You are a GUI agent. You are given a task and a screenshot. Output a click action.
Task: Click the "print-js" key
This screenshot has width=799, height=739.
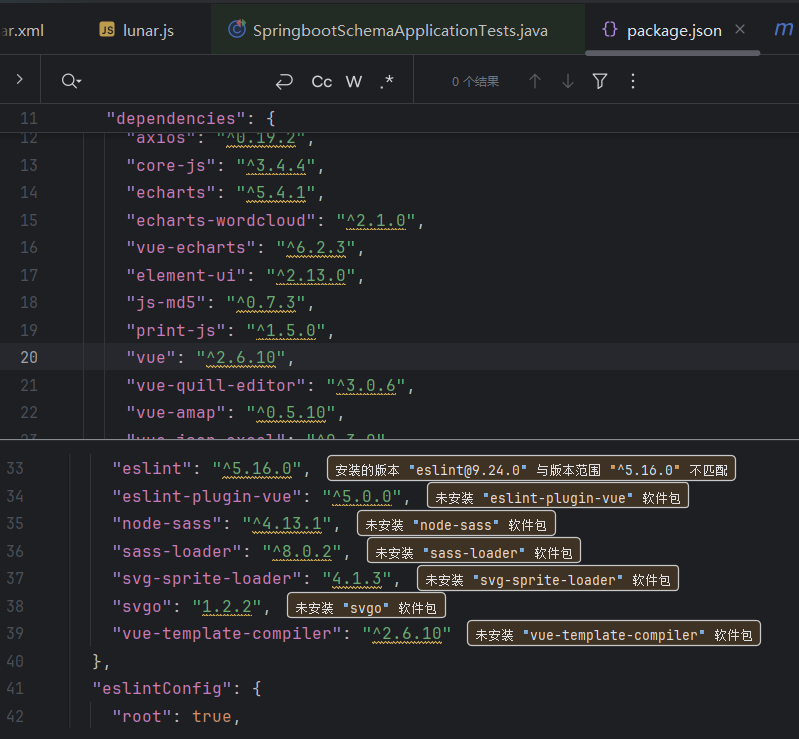click(x=176, y=331)
